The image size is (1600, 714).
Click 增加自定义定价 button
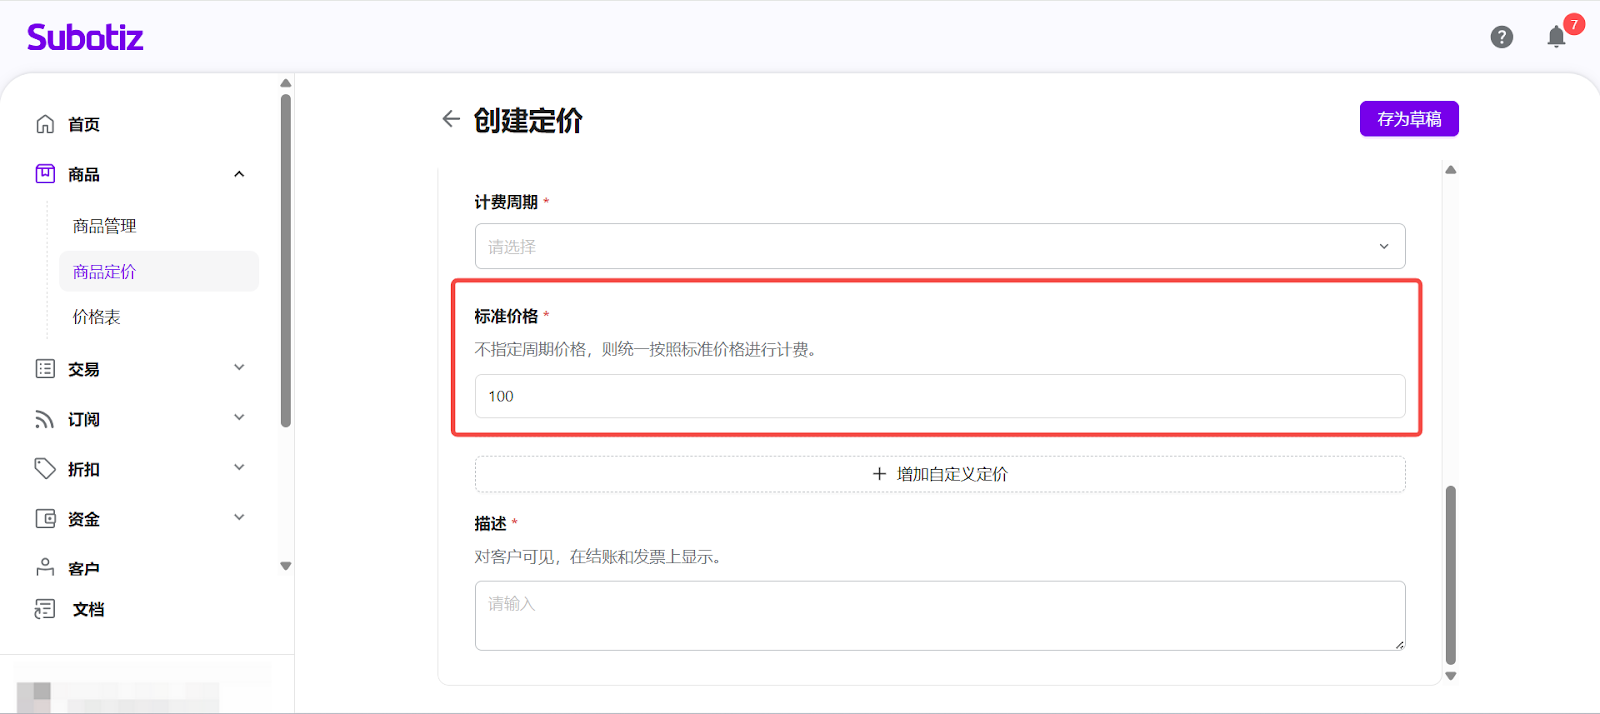pyautogui.click(x=939, y=474)
